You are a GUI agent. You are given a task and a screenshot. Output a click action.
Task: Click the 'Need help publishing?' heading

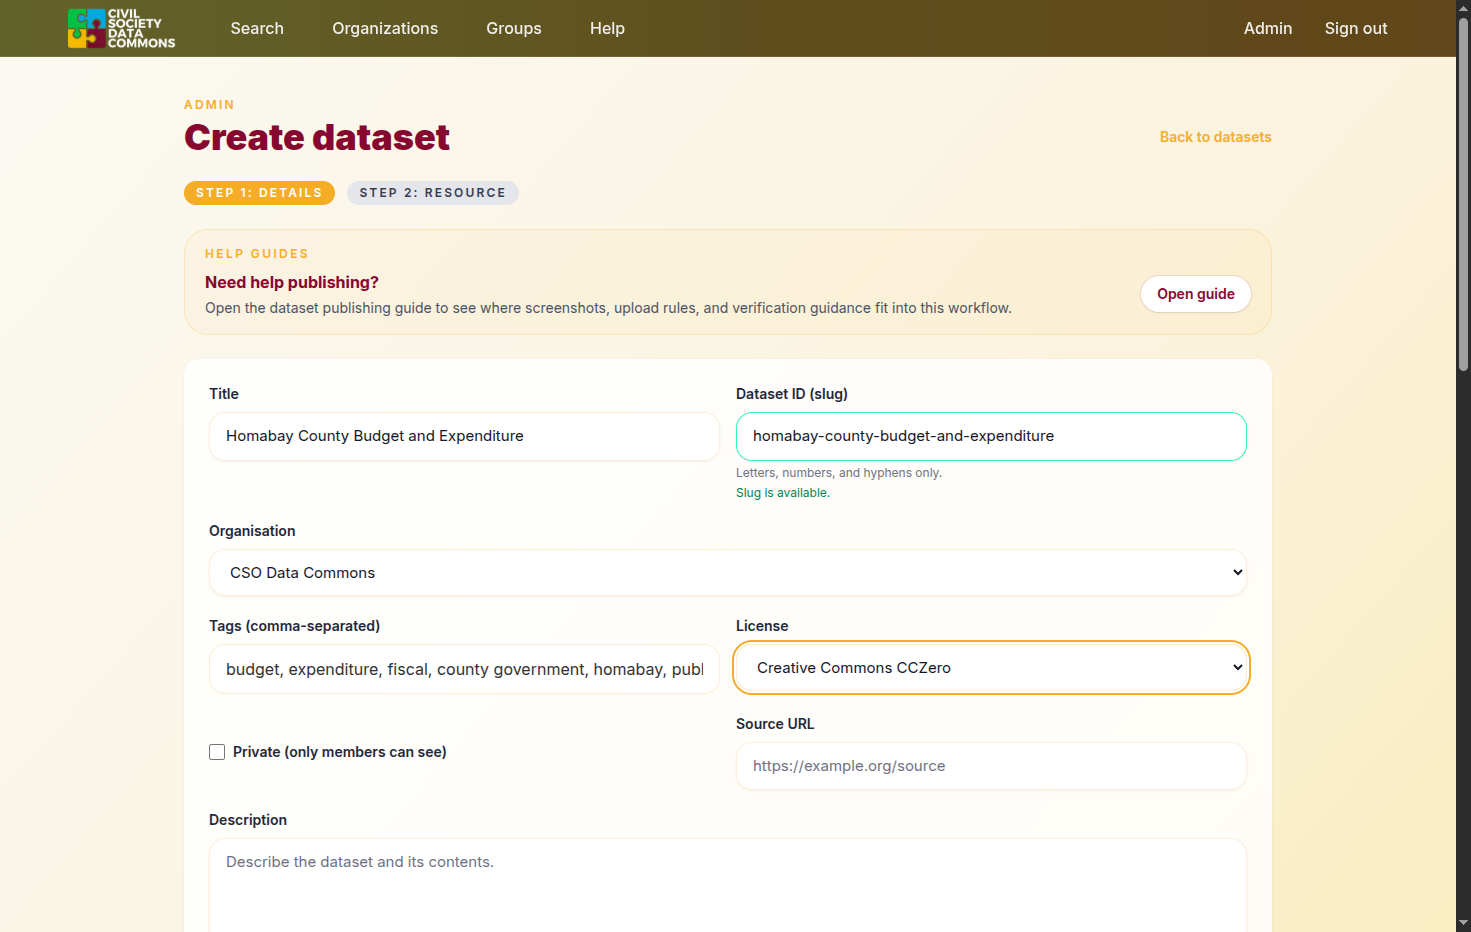[292, 283]
